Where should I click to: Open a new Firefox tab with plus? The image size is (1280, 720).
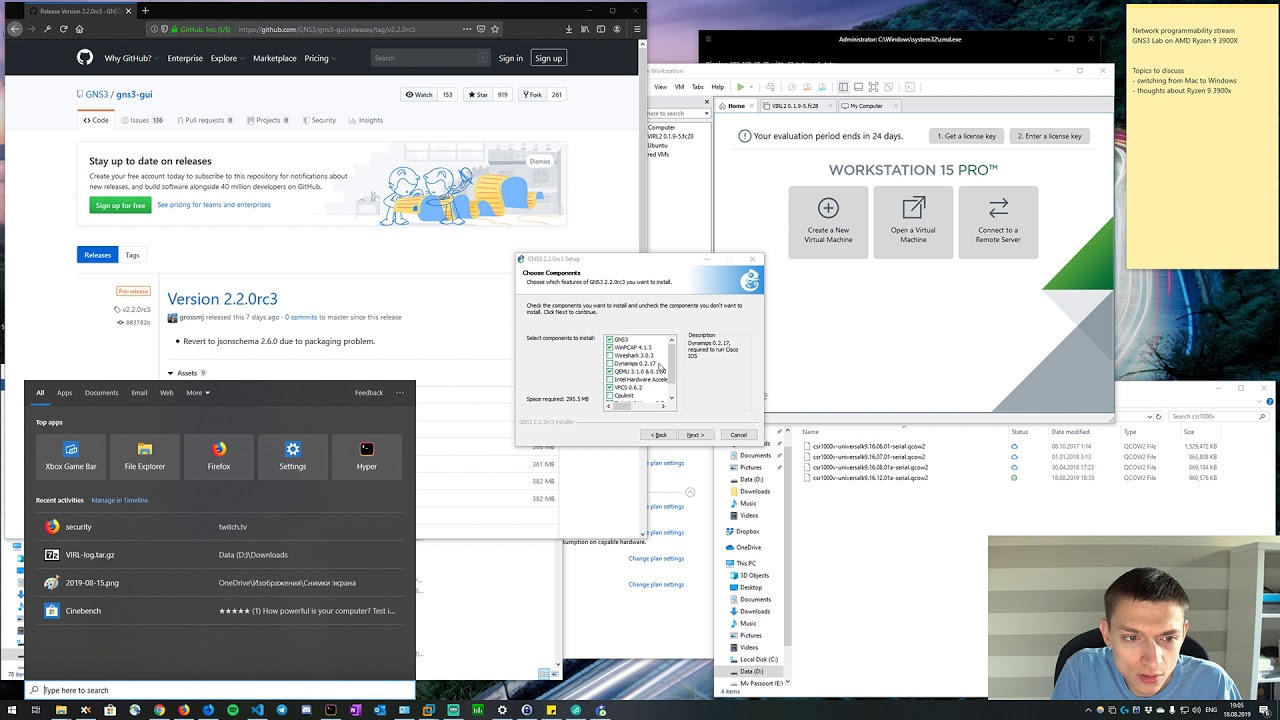pyautogui.click(x=145, y=10)
